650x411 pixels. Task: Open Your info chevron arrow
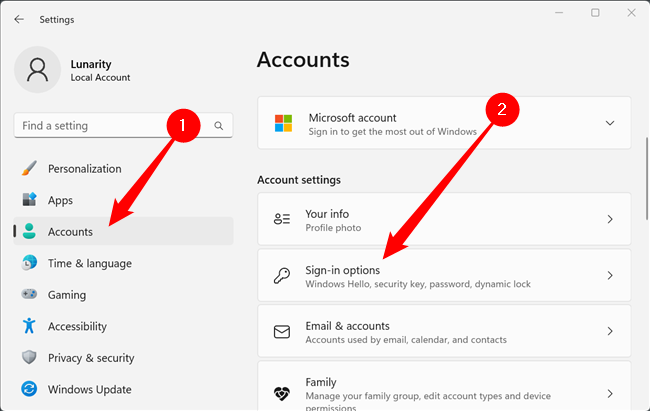pos(610,219)
